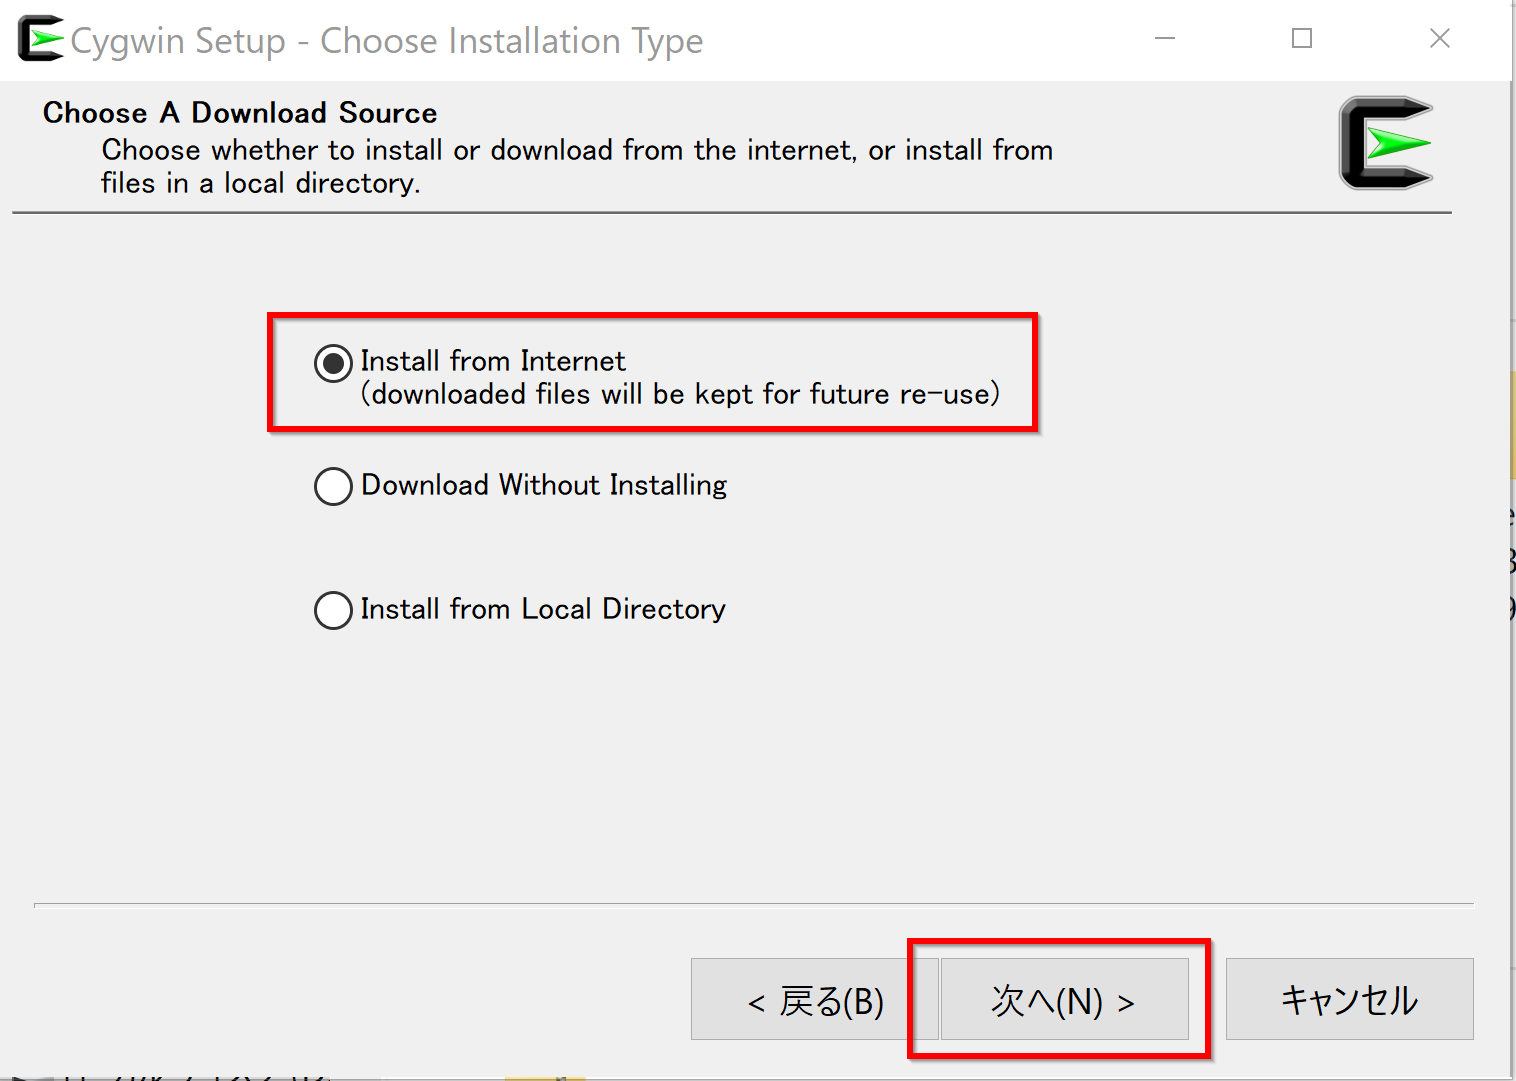
Task: Click the large Cygwin logo in header
Action: [x=1386, y=143]
